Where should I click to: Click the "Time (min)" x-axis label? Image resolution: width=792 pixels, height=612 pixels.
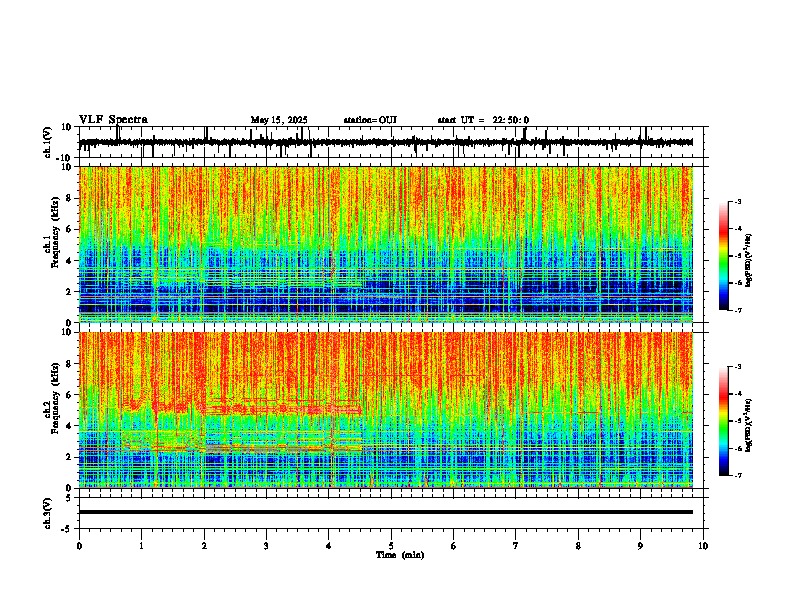point(400,555)
